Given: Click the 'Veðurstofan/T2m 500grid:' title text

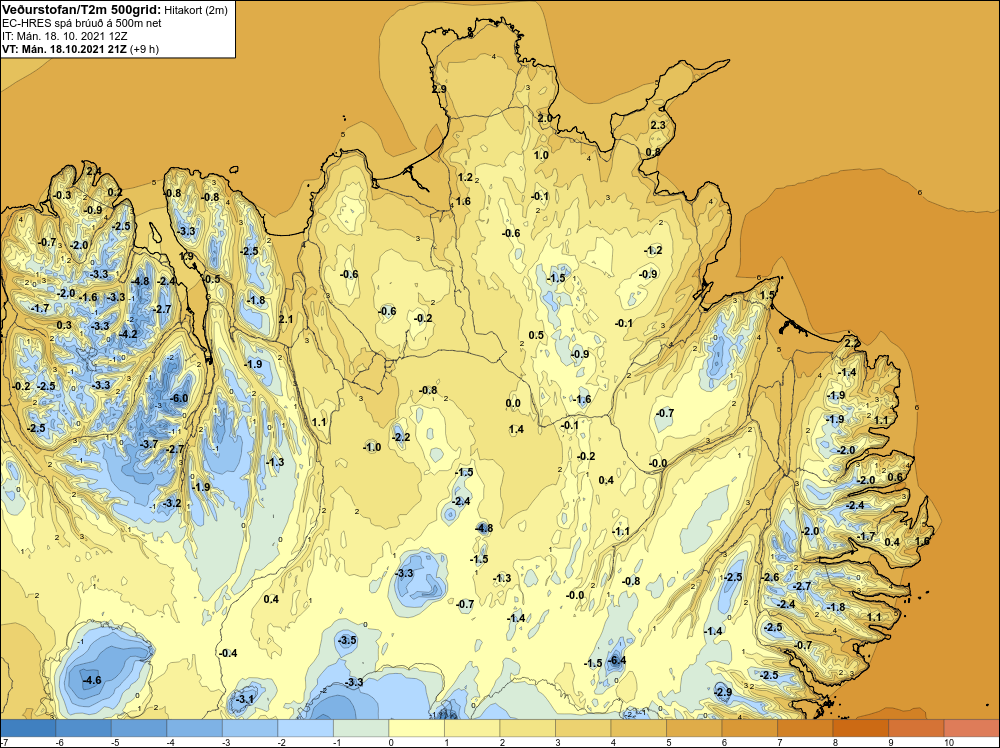Looking at the screenshot, I should (82, 10).
